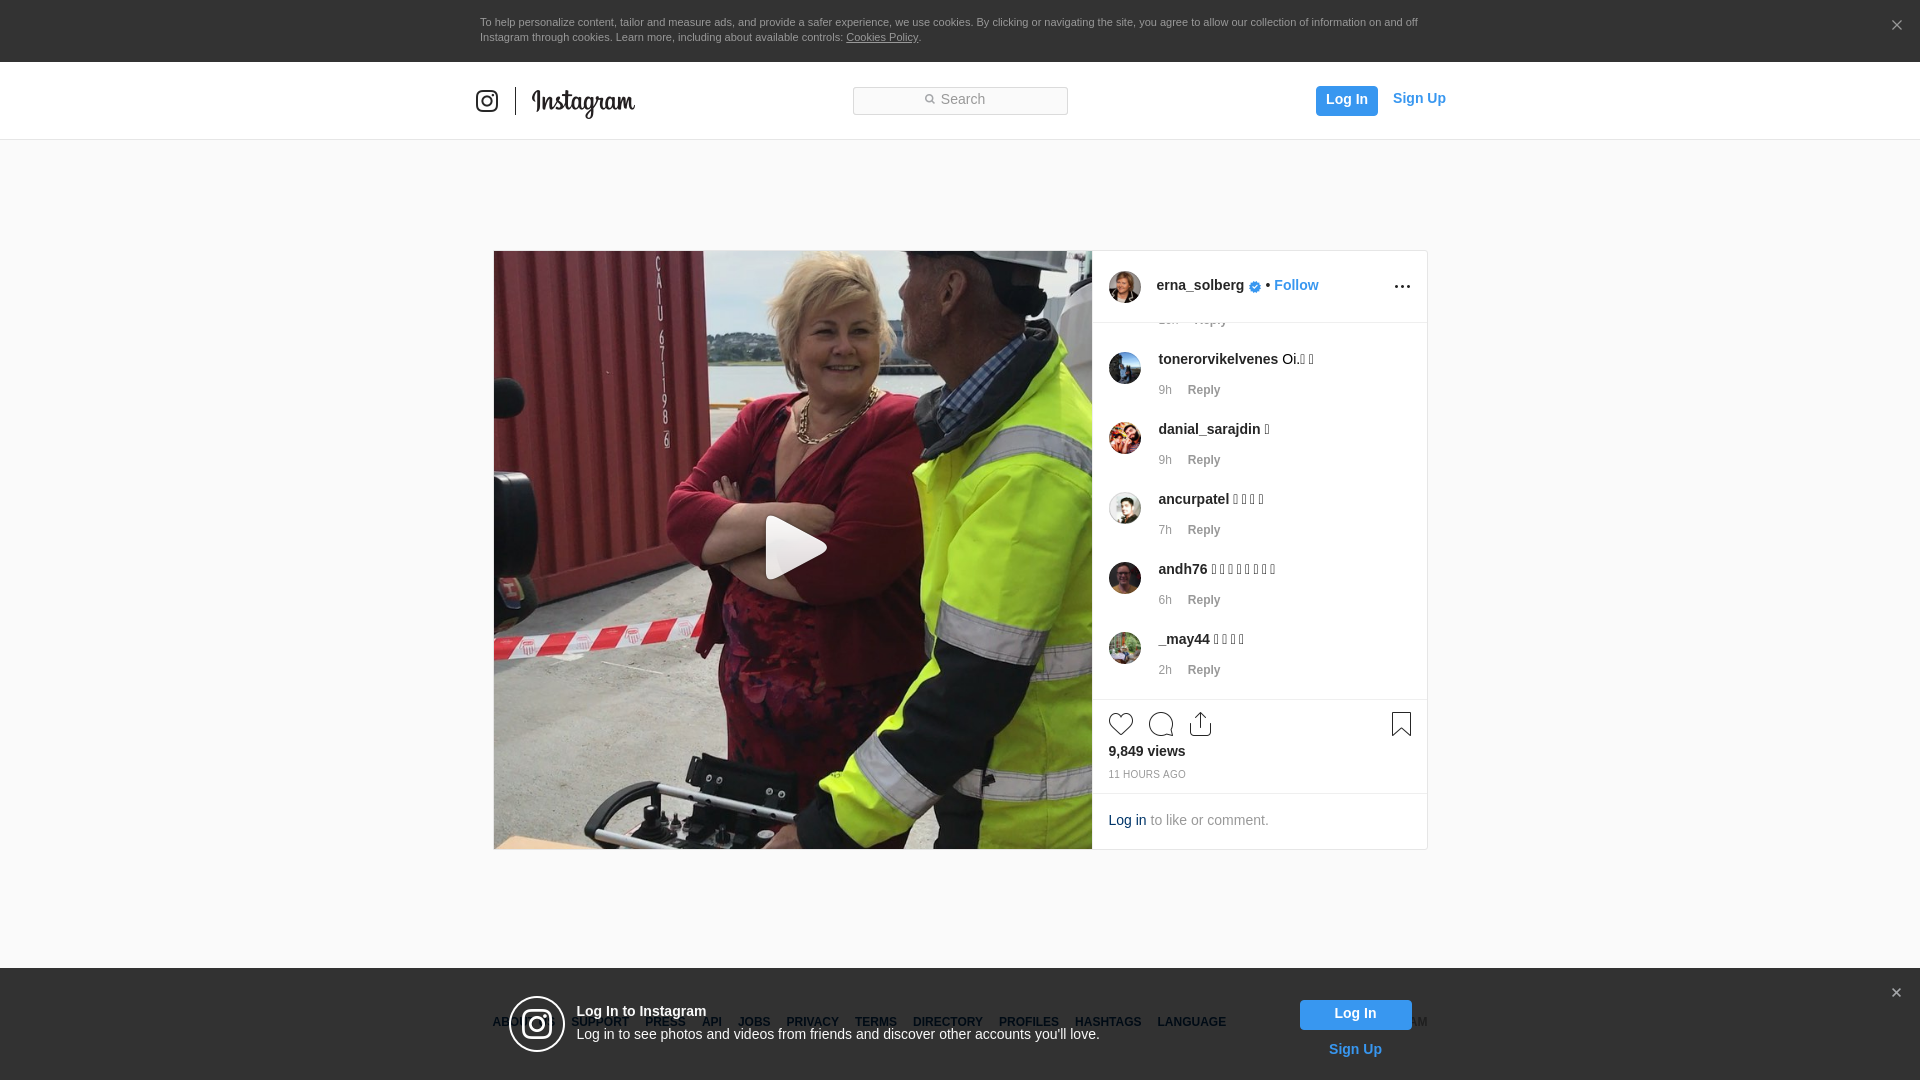Open erna_solberg username link
The height and width of the screenshot is (1080, 1920).
pos(1200,285)
